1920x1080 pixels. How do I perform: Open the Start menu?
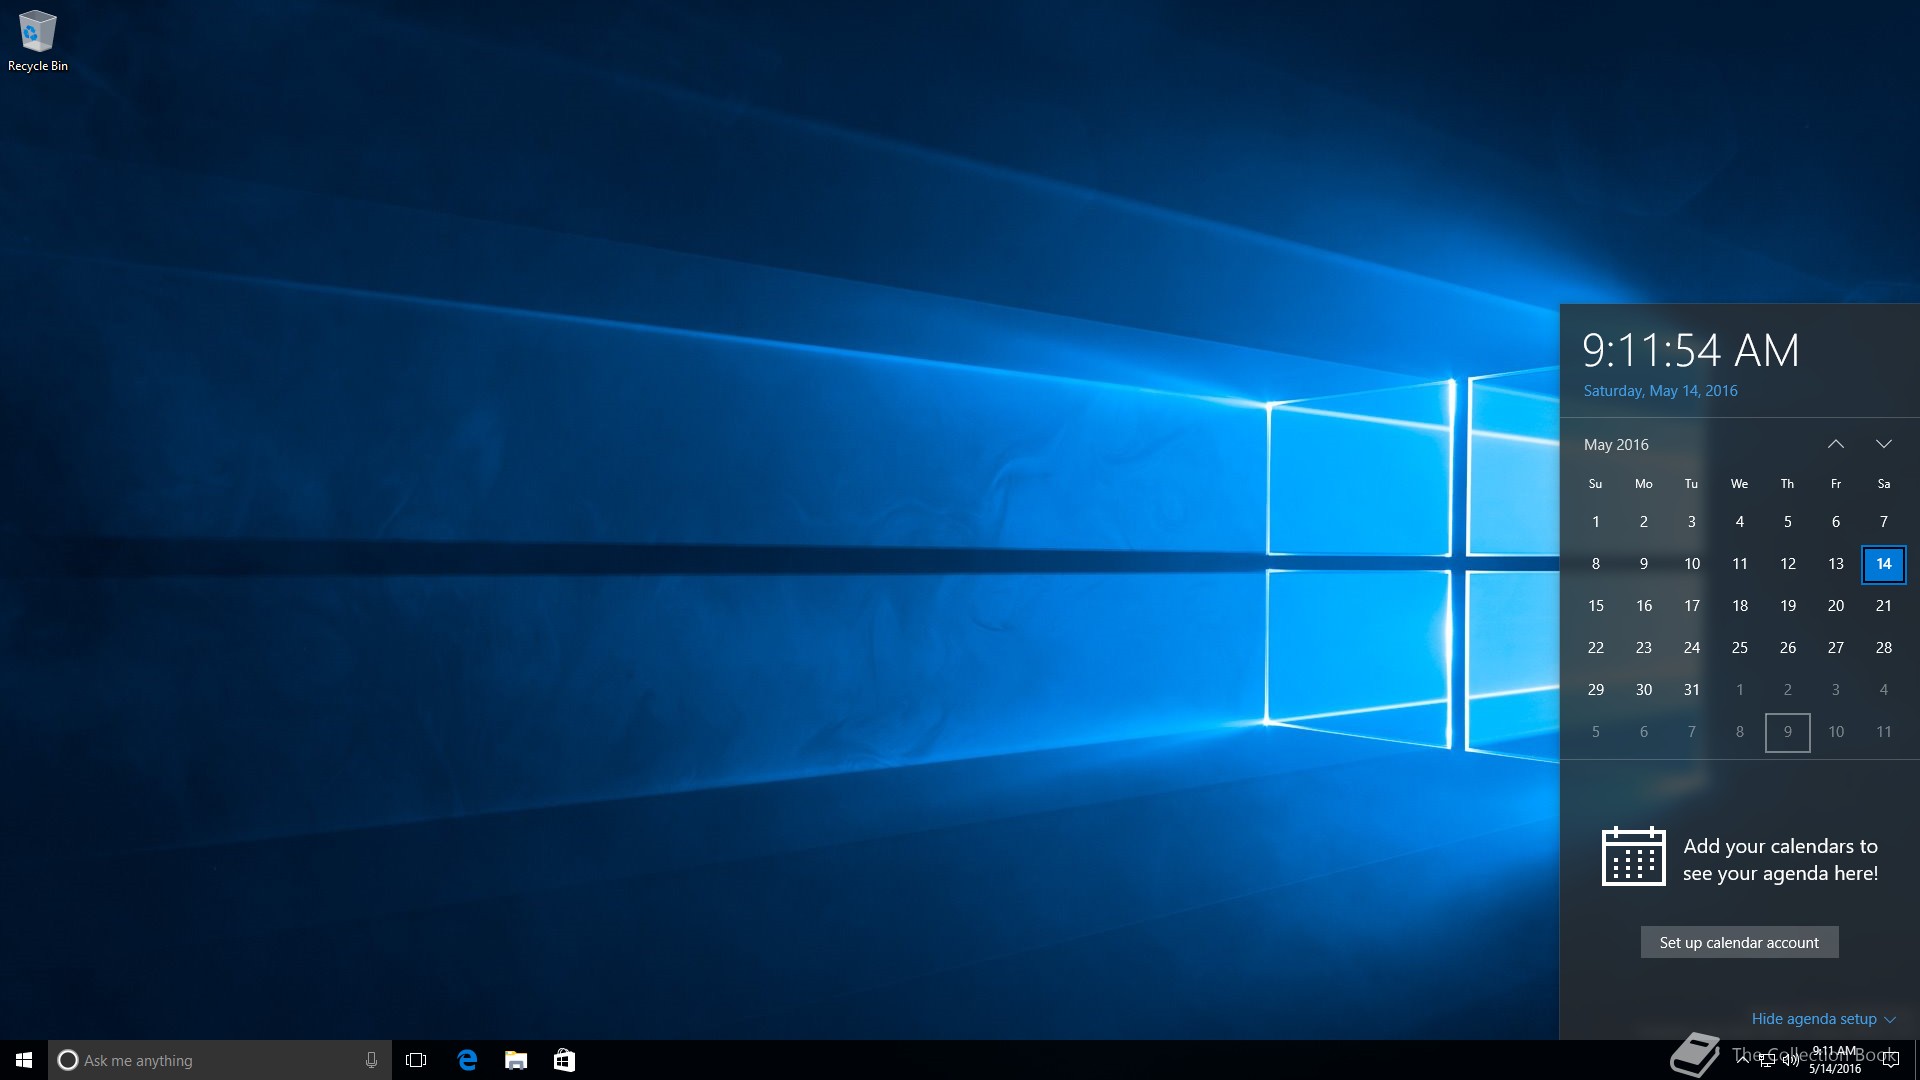tap(24, 1060)
